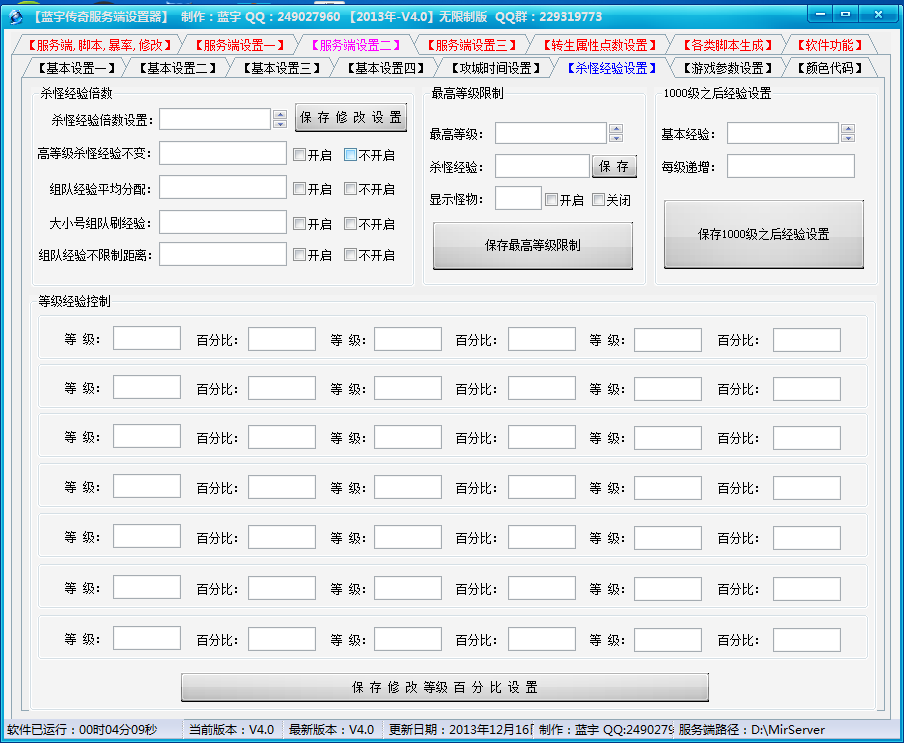This screenshot has width=904, height=743.
Task: Decrease the 最高等级 value with down arrow
Action: click(x=616, y=138)
